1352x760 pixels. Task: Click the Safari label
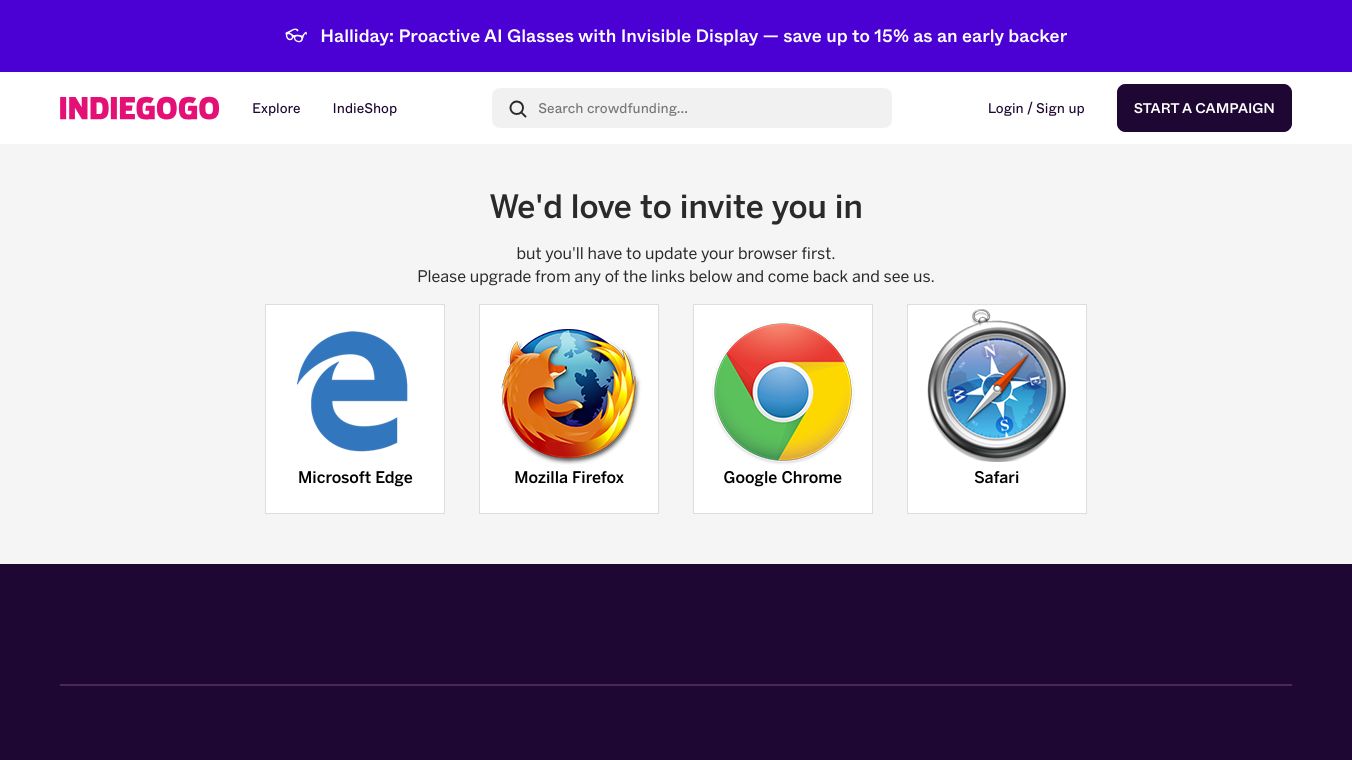[x=997, y=478]
